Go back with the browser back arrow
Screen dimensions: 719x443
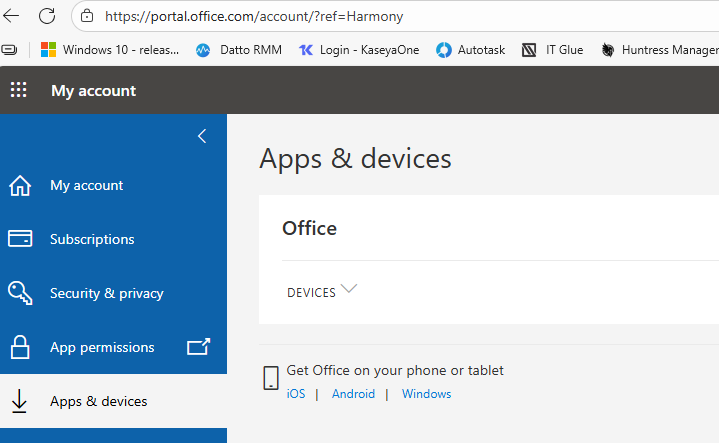[x=11, y=16]
